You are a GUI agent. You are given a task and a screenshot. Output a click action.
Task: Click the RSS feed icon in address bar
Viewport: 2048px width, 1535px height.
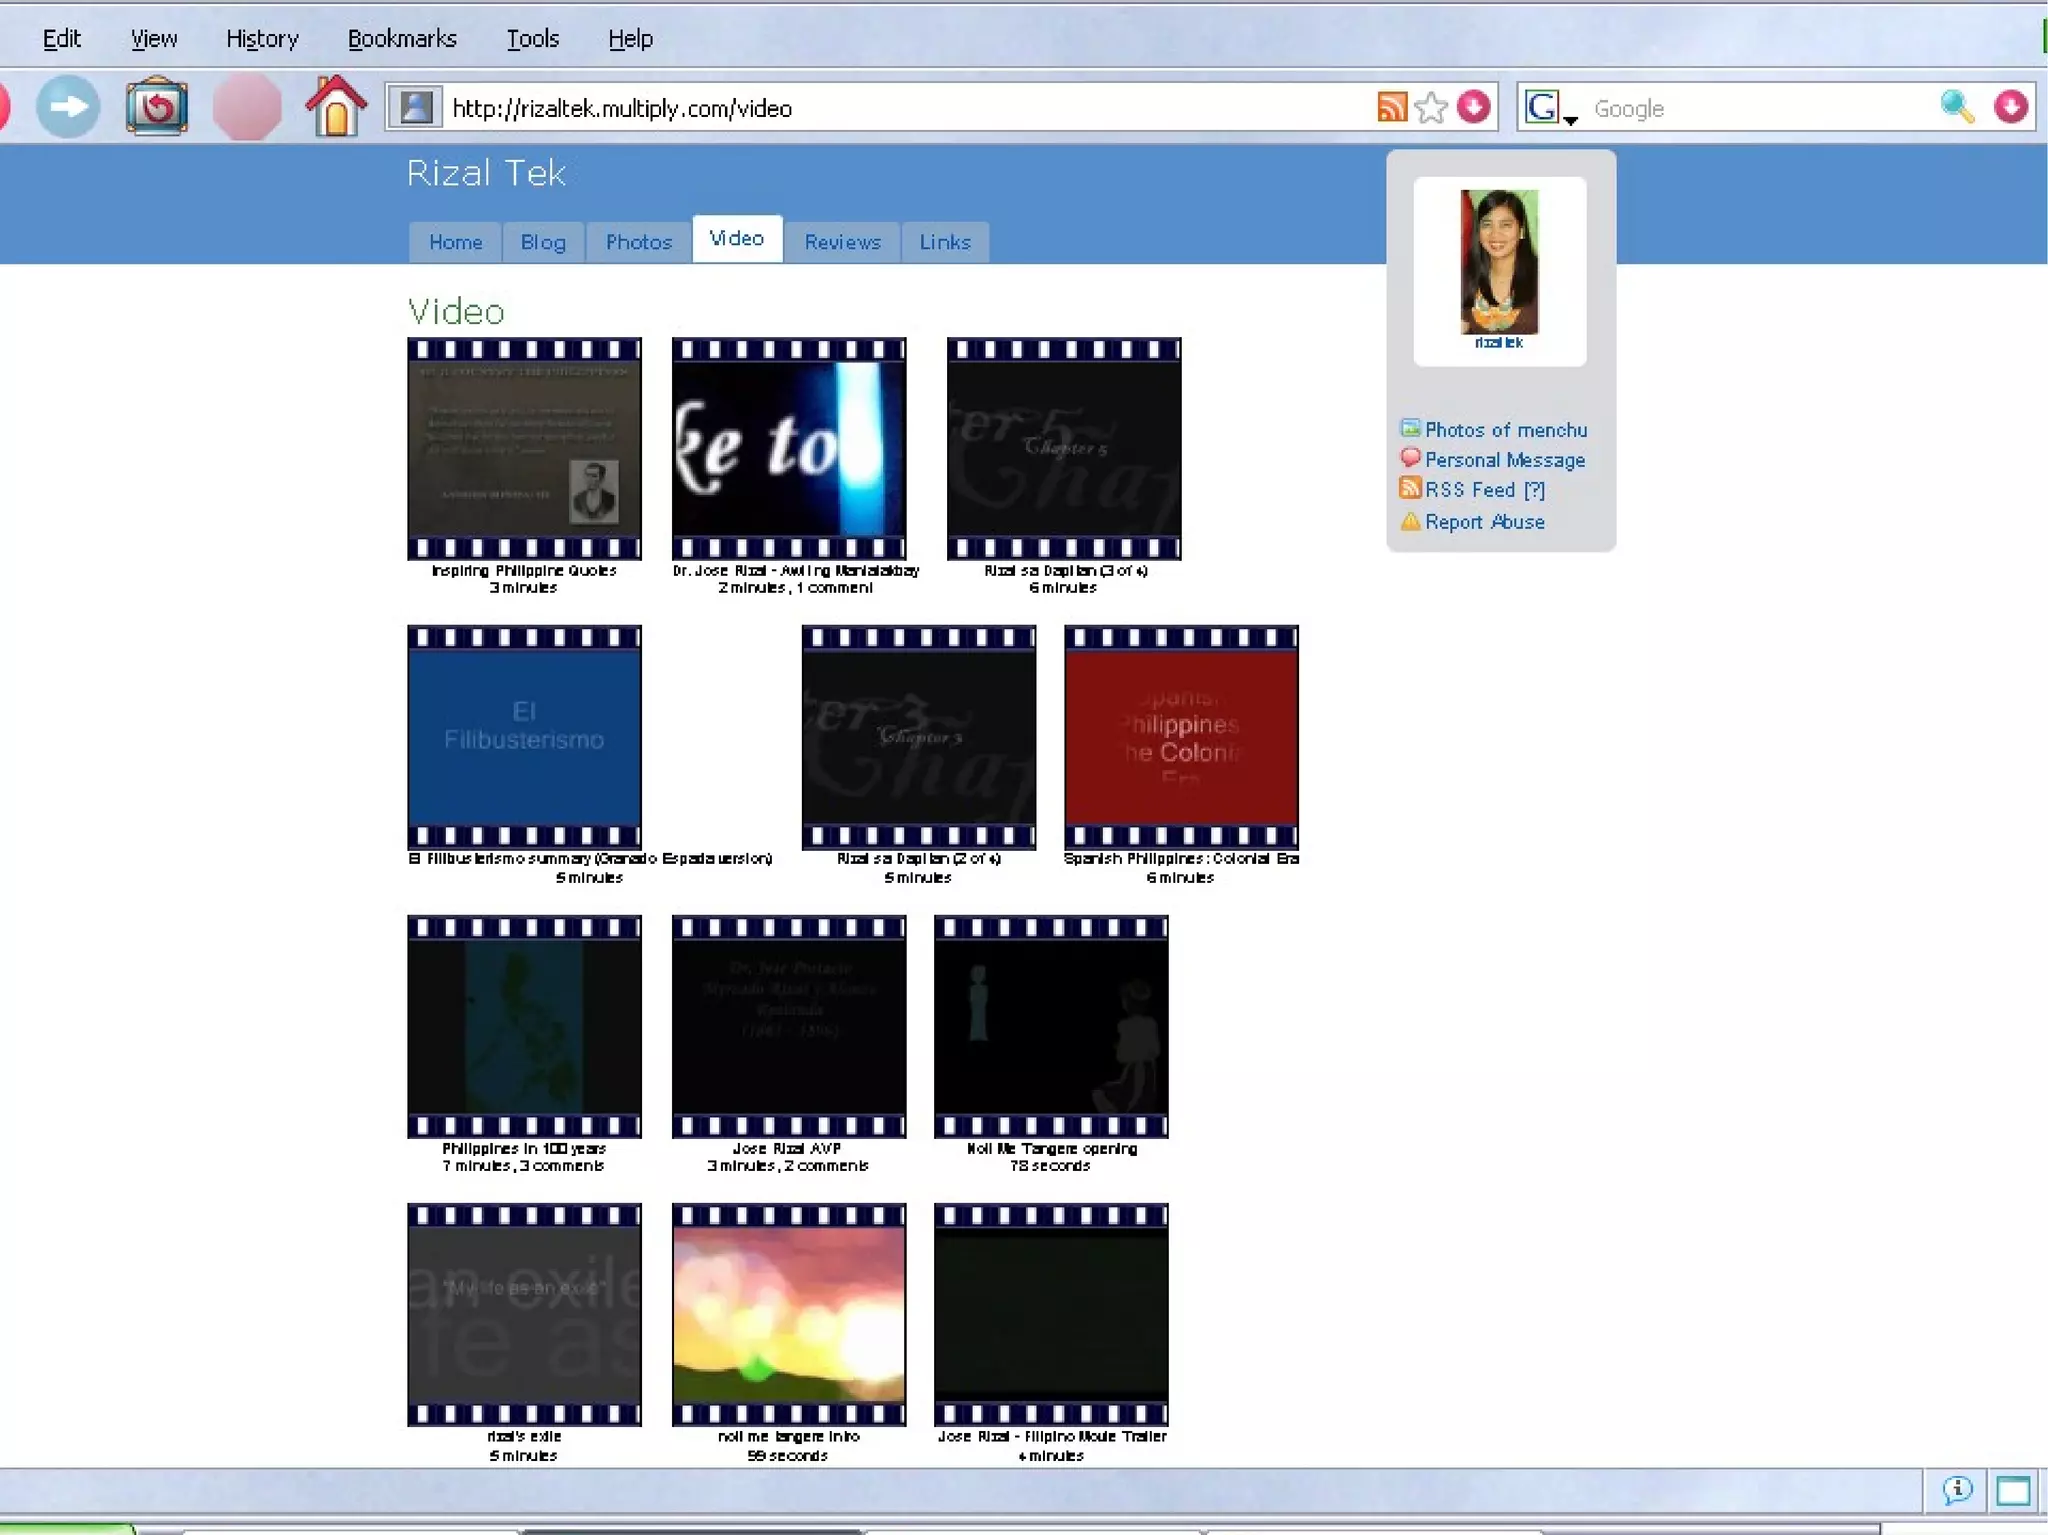[x=1391, y=107]
